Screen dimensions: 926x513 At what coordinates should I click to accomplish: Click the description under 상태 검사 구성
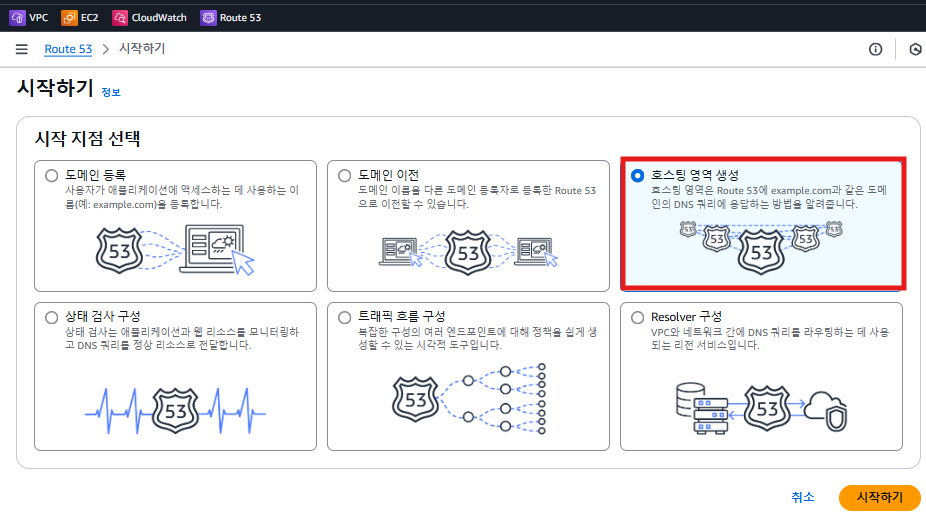(x=182, y=338)
